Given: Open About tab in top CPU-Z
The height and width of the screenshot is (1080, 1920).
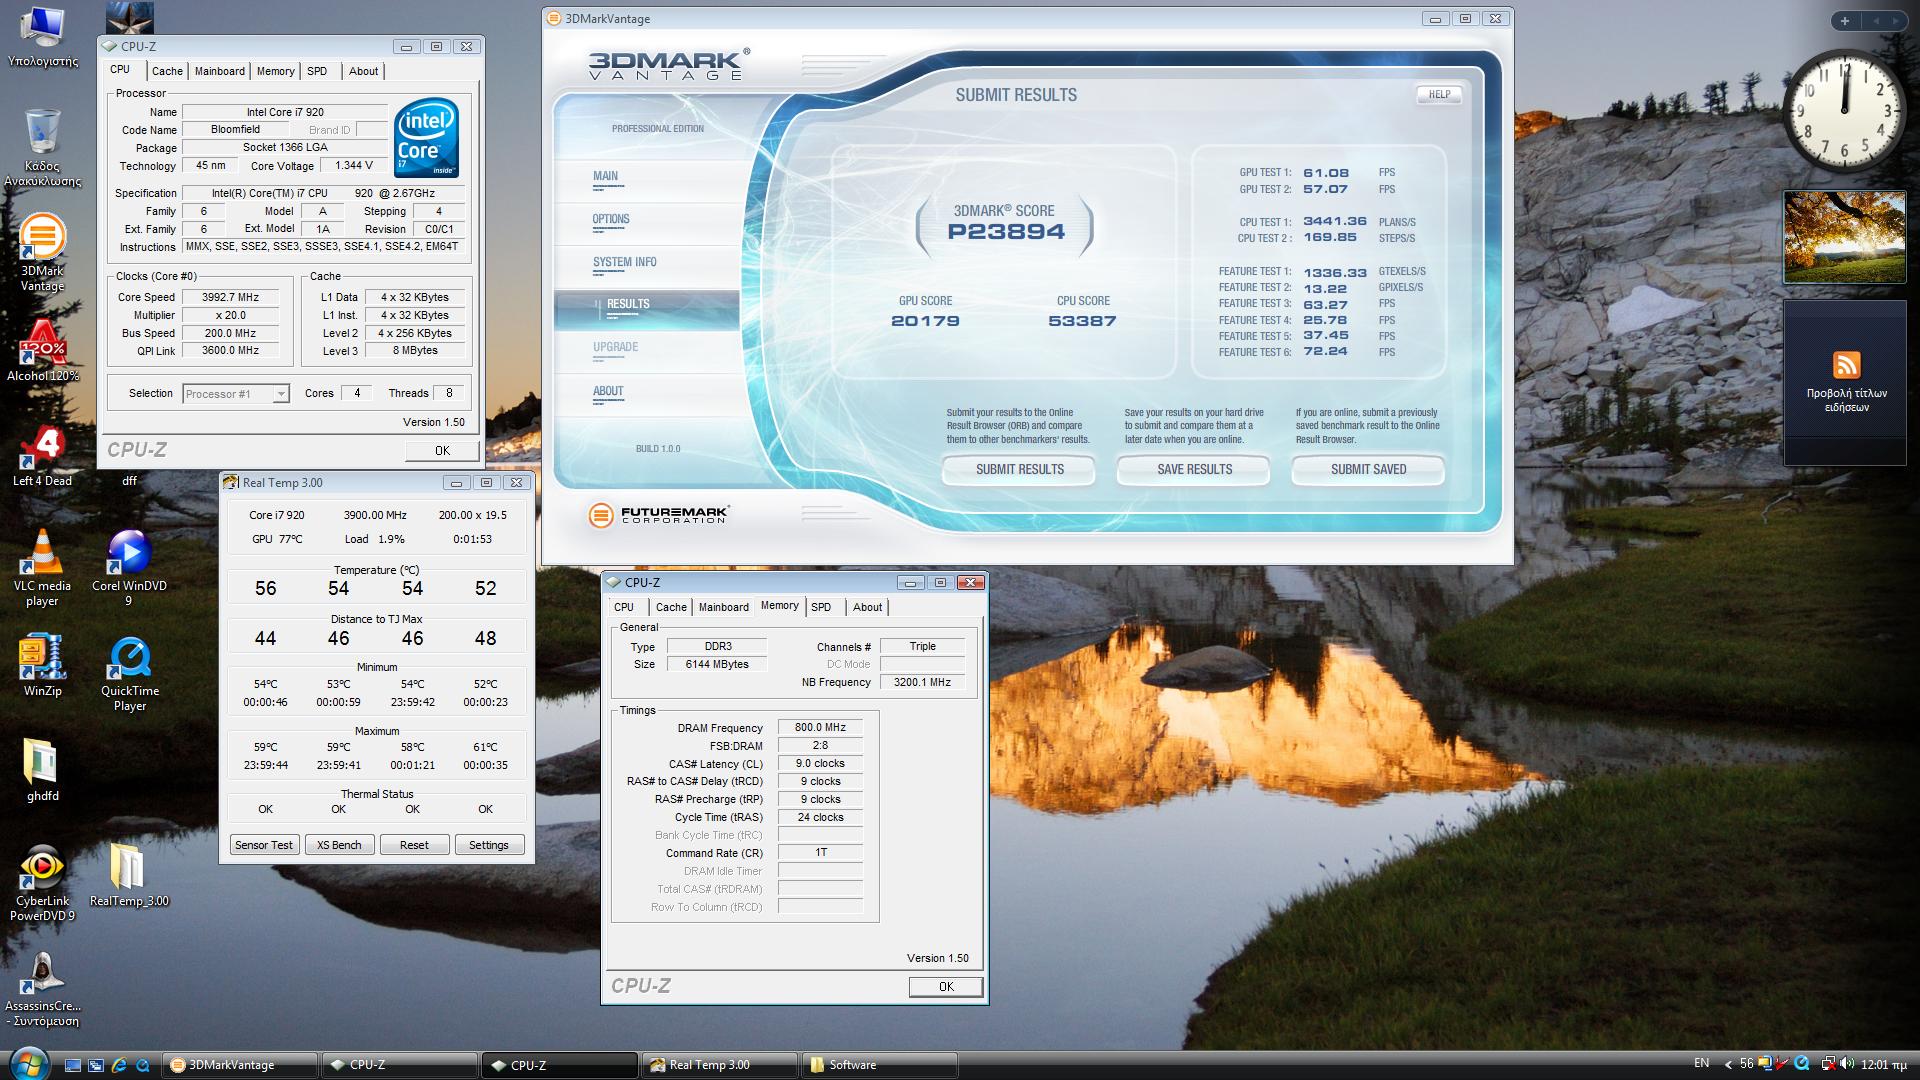Looking at the screenshot, I should tap(363, 71).
